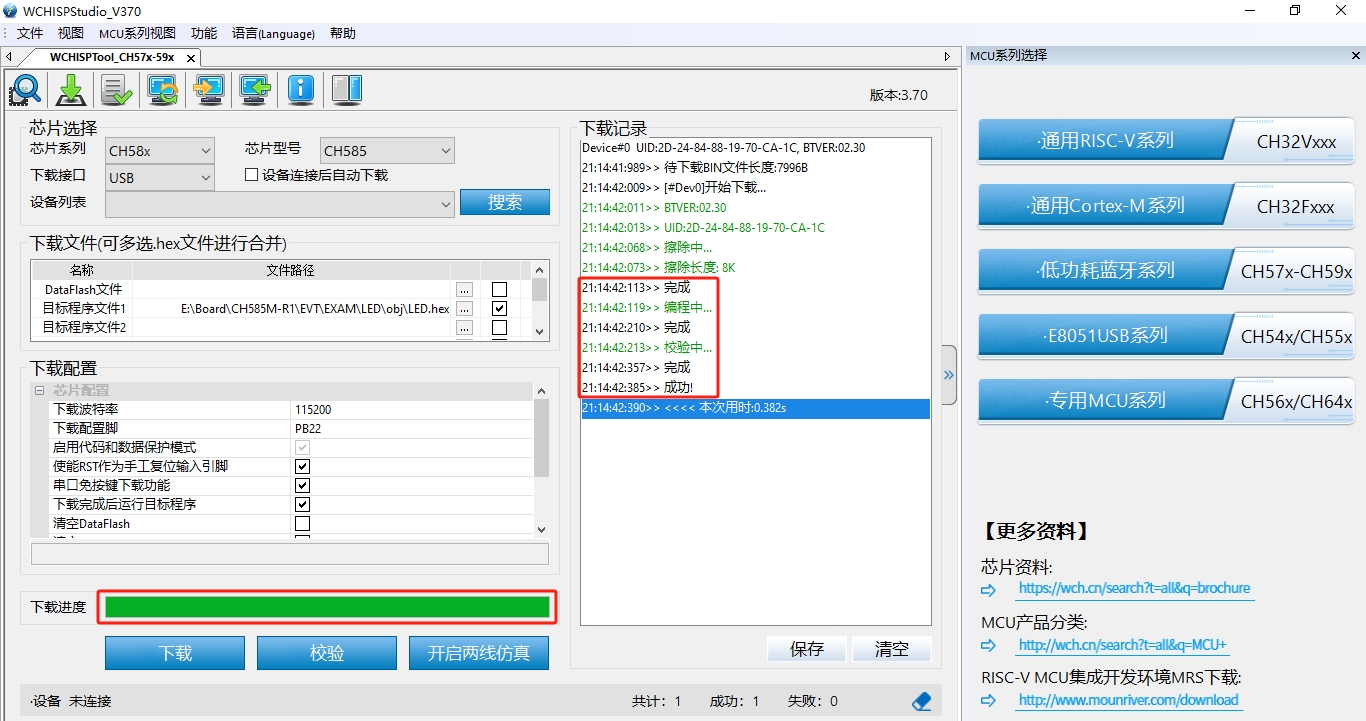Click the verify document checkmark toolbar icon
The image size is (1366, 721).
point(117,90)
